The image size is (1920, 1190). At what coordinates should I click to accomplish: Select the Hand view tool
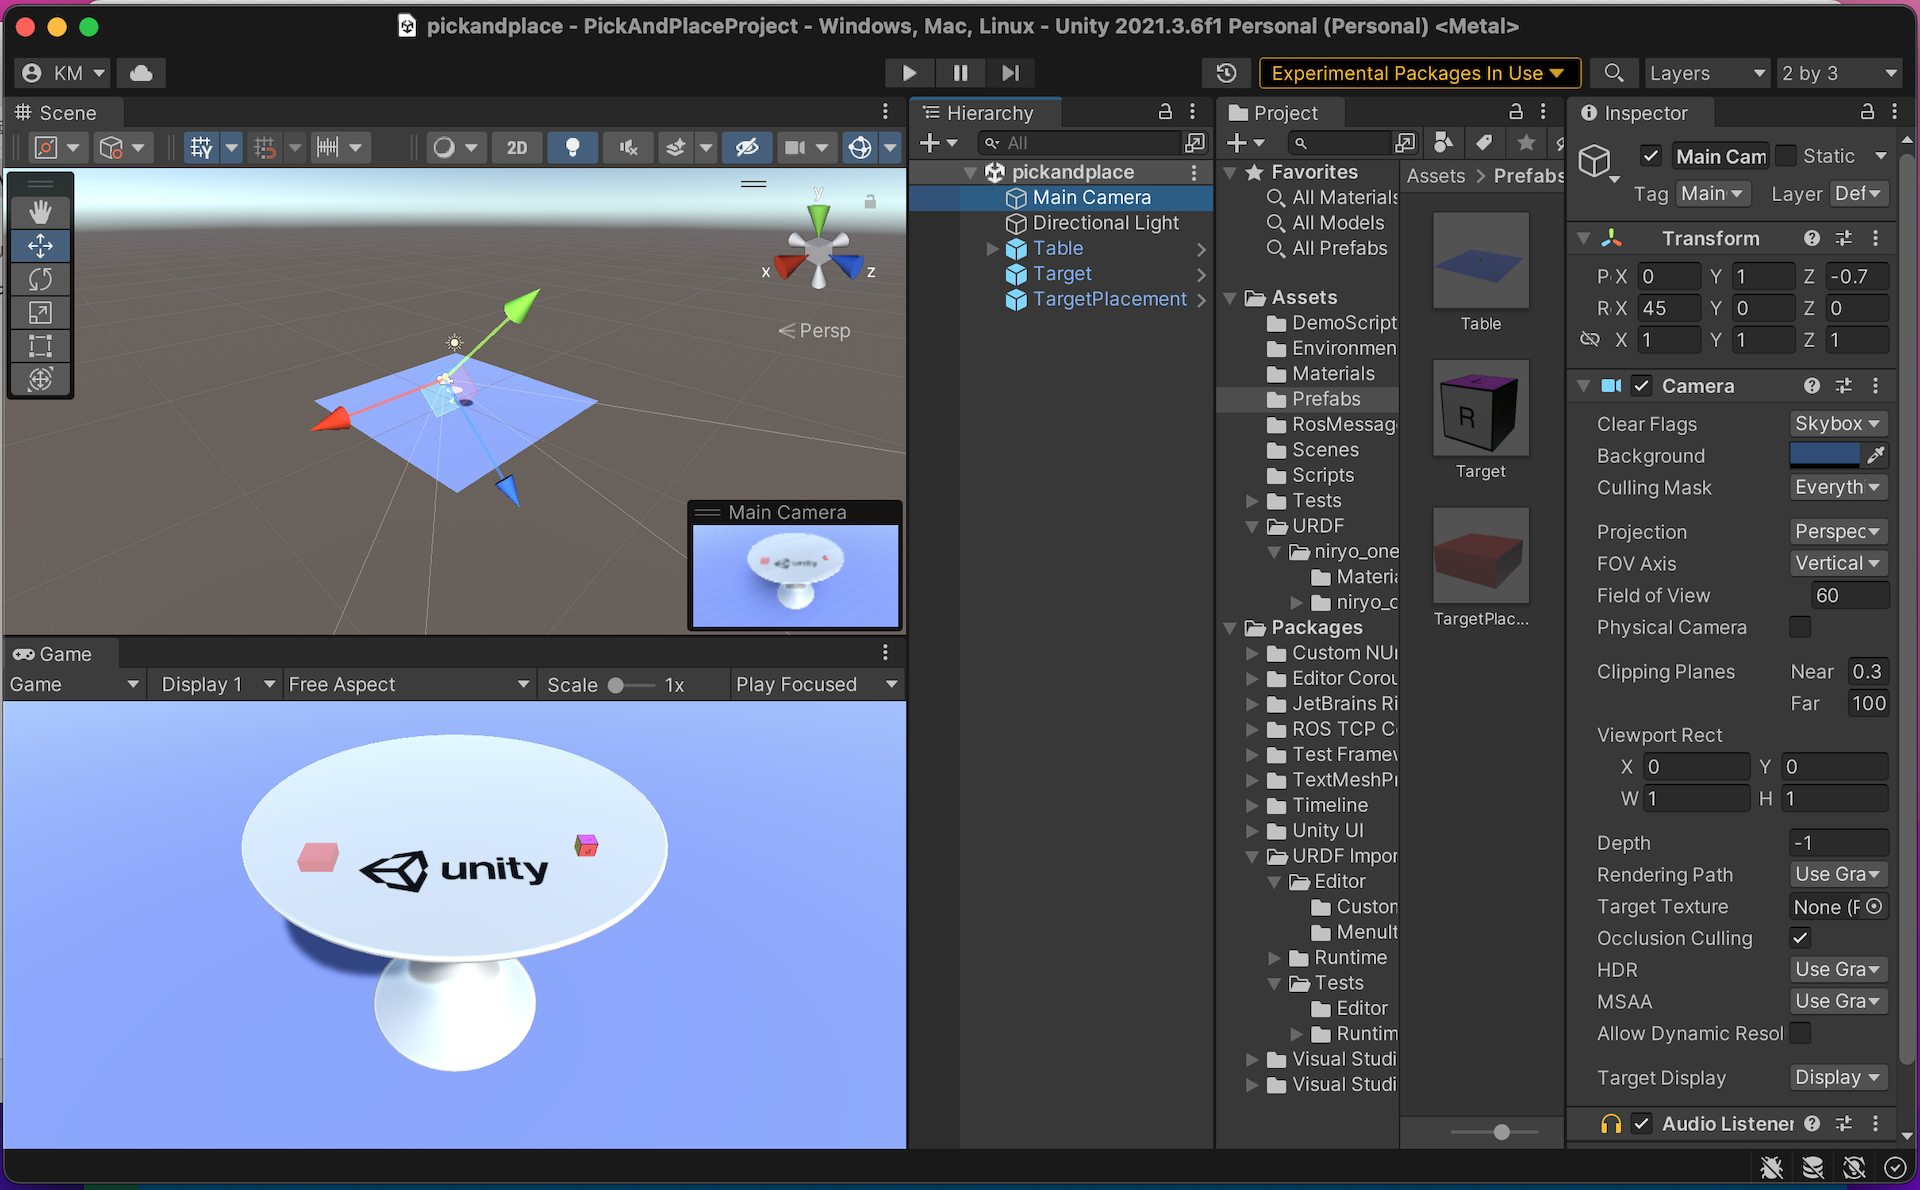point(40,212)
